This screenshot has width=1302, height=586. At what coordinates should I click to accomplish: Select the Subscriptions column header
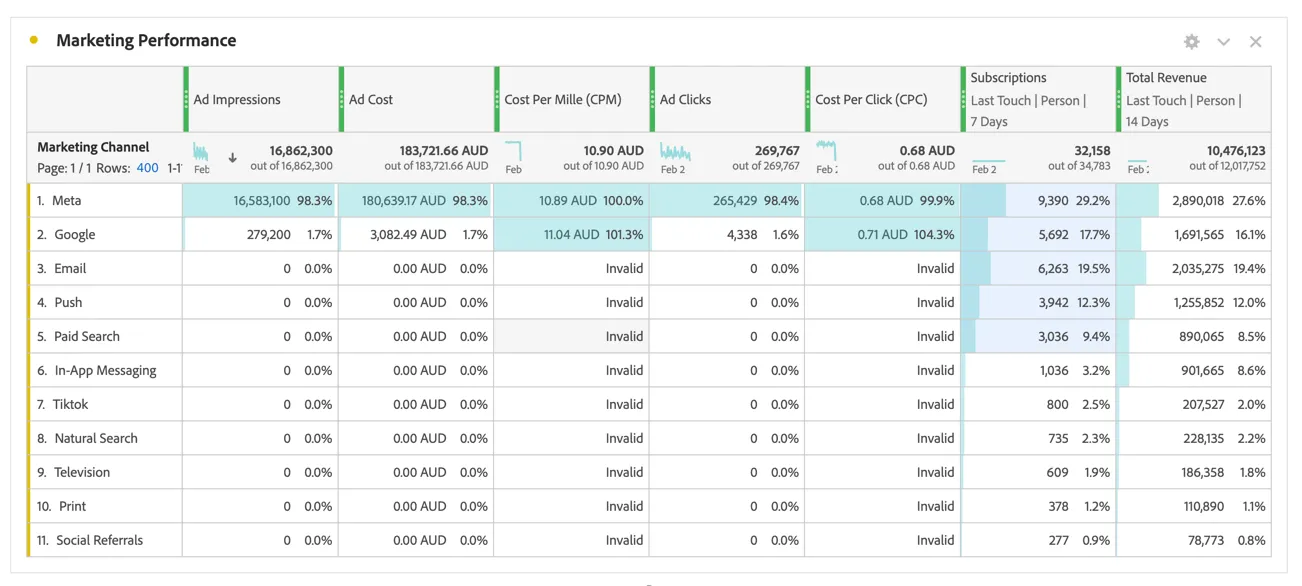[1038, 99]
